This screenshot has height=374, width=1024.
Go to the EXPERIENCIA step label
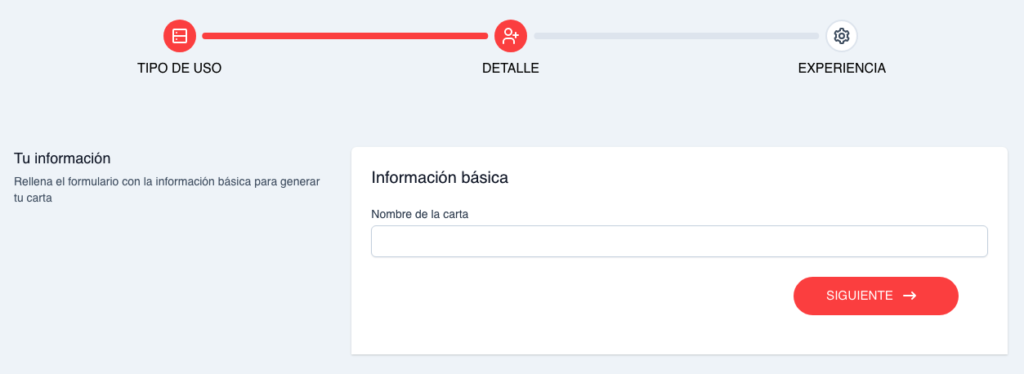tap(842, 69)
